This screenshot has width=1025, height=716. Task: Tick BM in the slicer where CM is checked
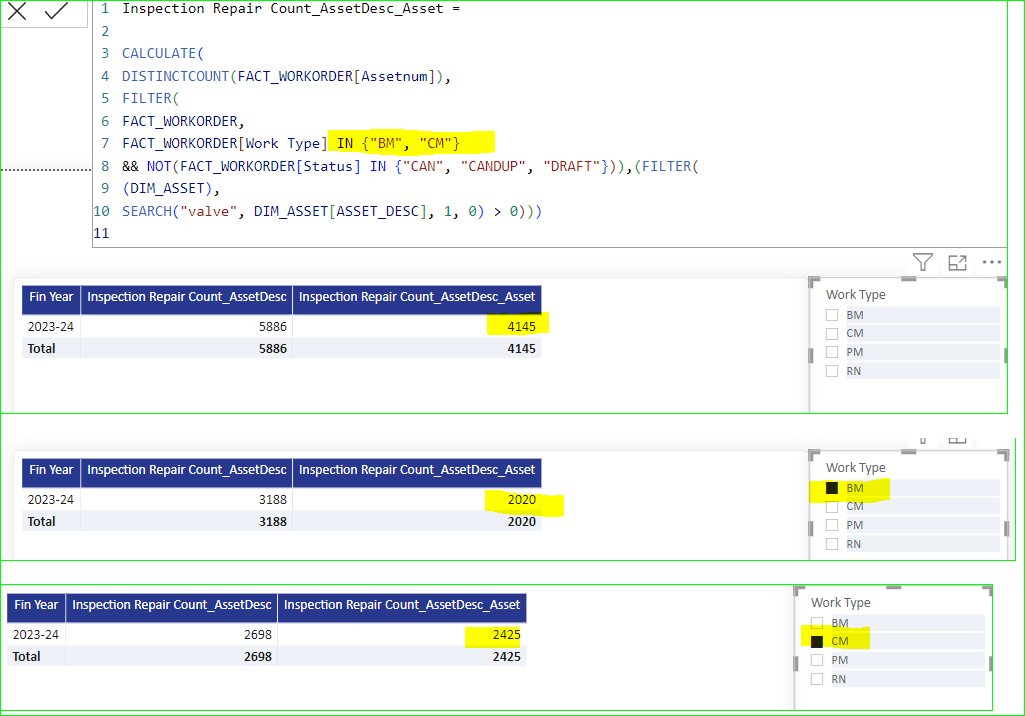click(x=816, y=622)
